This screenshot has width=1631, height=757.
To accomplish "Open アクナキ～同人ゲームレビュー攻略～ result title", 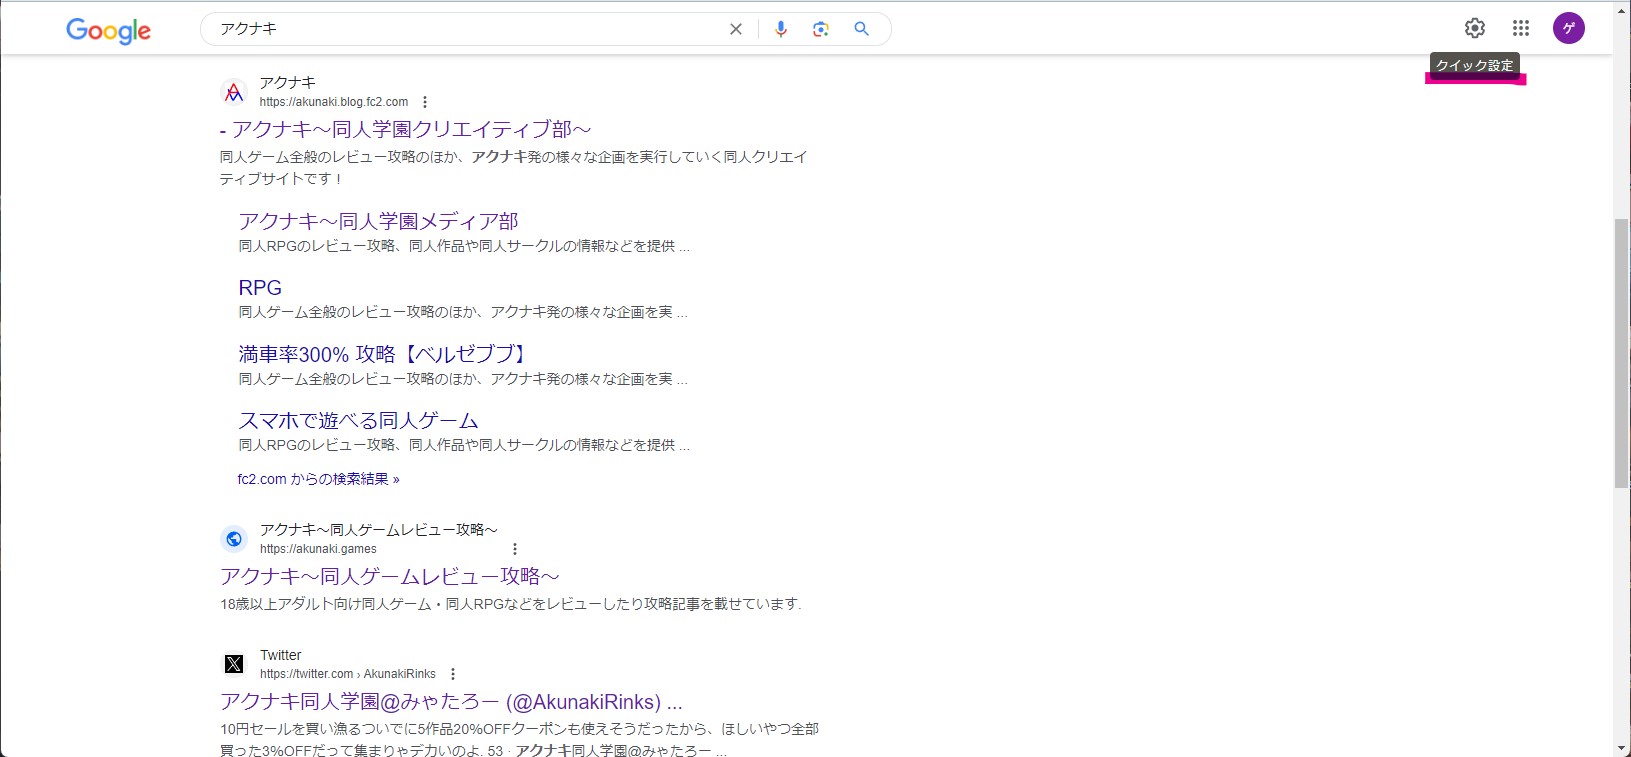I will 389,576.
